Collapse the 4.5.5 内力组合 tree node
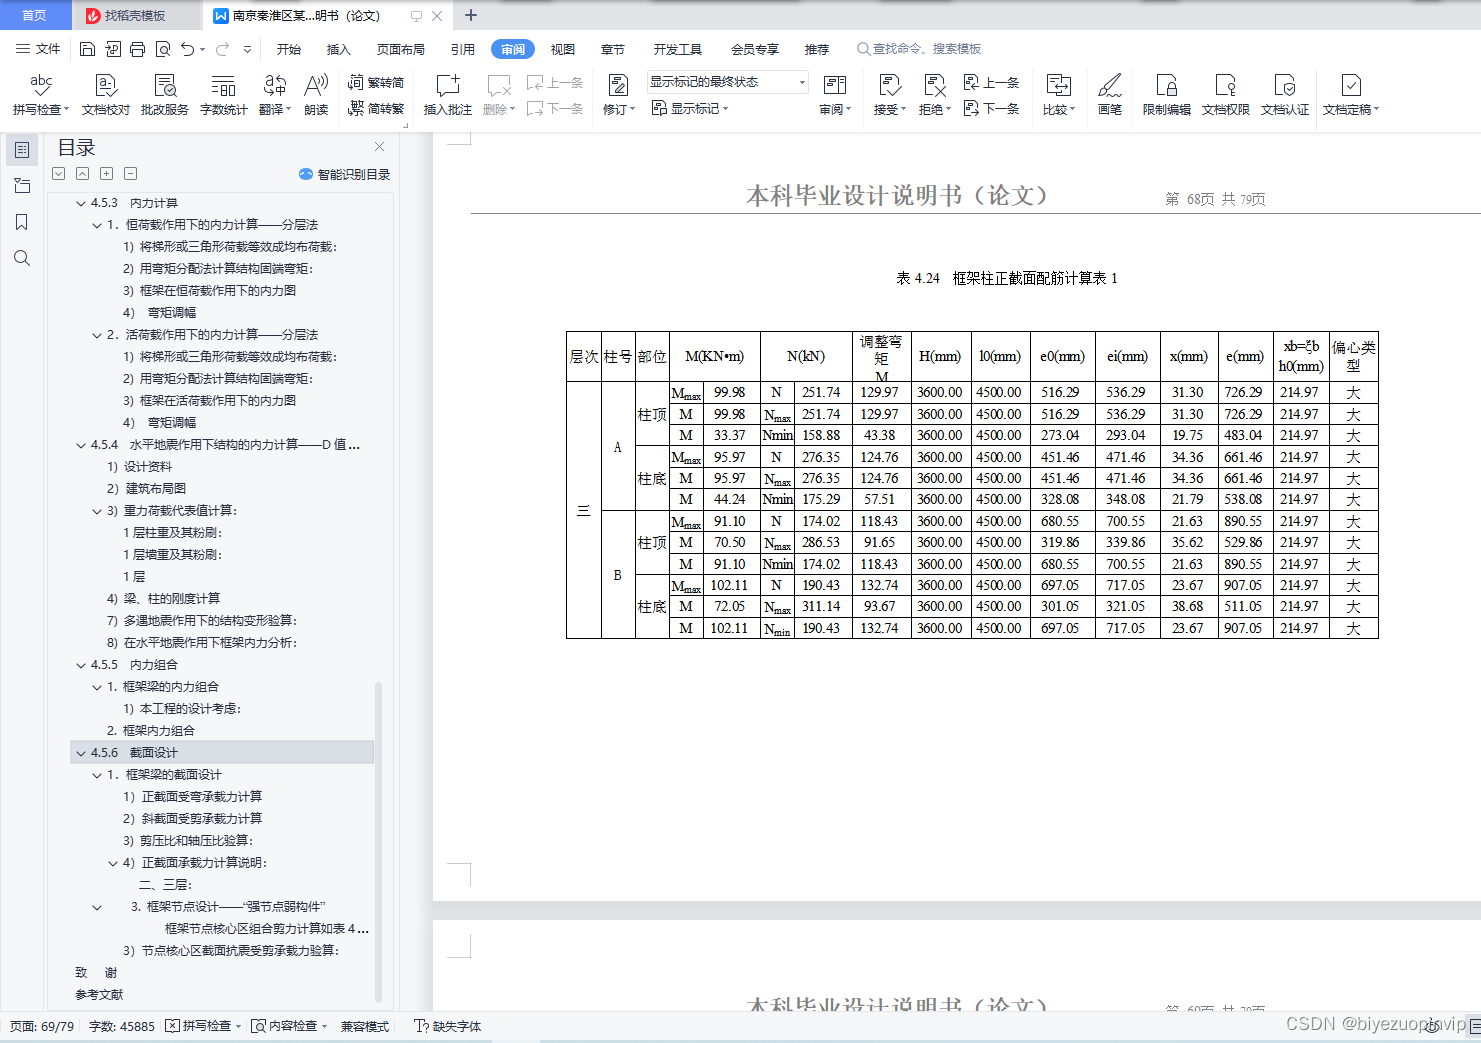 coord(81,665)
